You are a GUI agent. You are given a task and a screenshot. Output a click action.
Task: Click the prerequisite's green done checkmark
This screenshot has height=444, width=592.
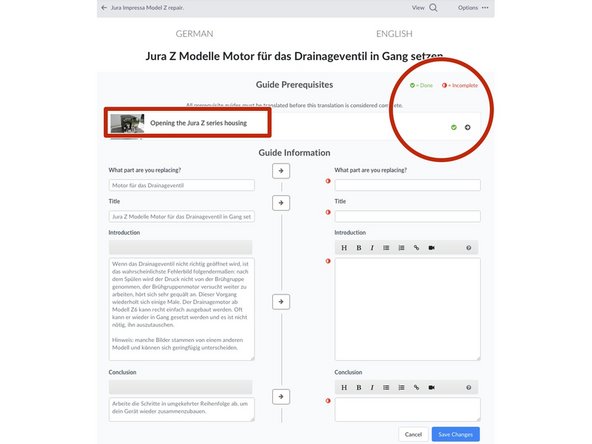[x=454, y=128]
